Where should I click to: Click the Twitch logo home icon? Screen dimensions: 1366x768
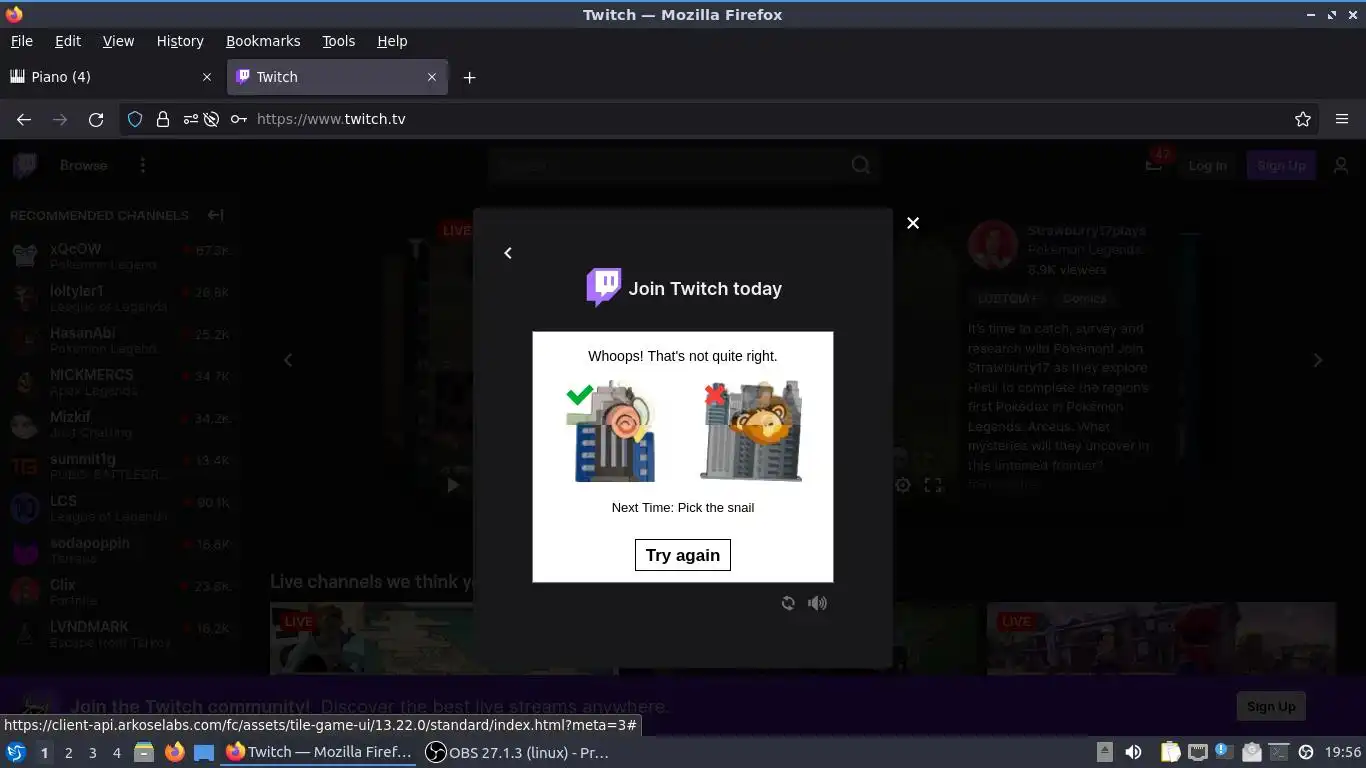tap(25, 166)
